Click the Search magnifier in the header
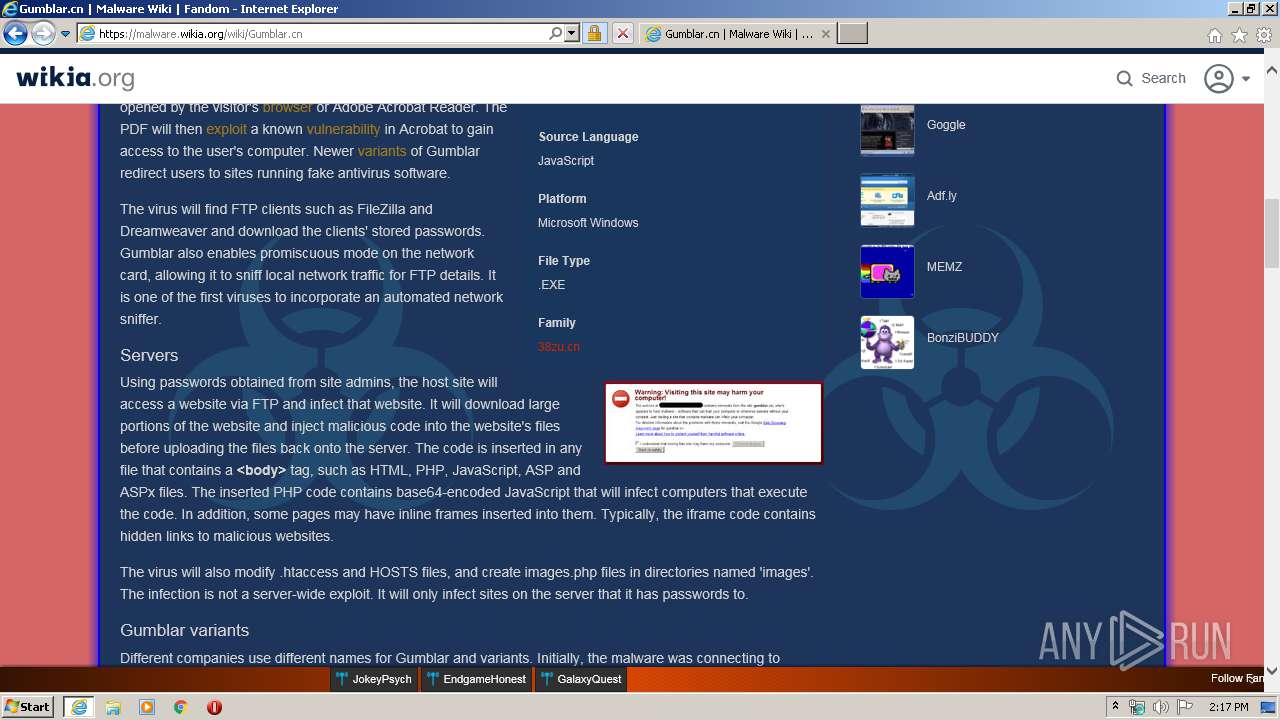This screenshot has width=1280, height=720. (x=1125, y=78)
